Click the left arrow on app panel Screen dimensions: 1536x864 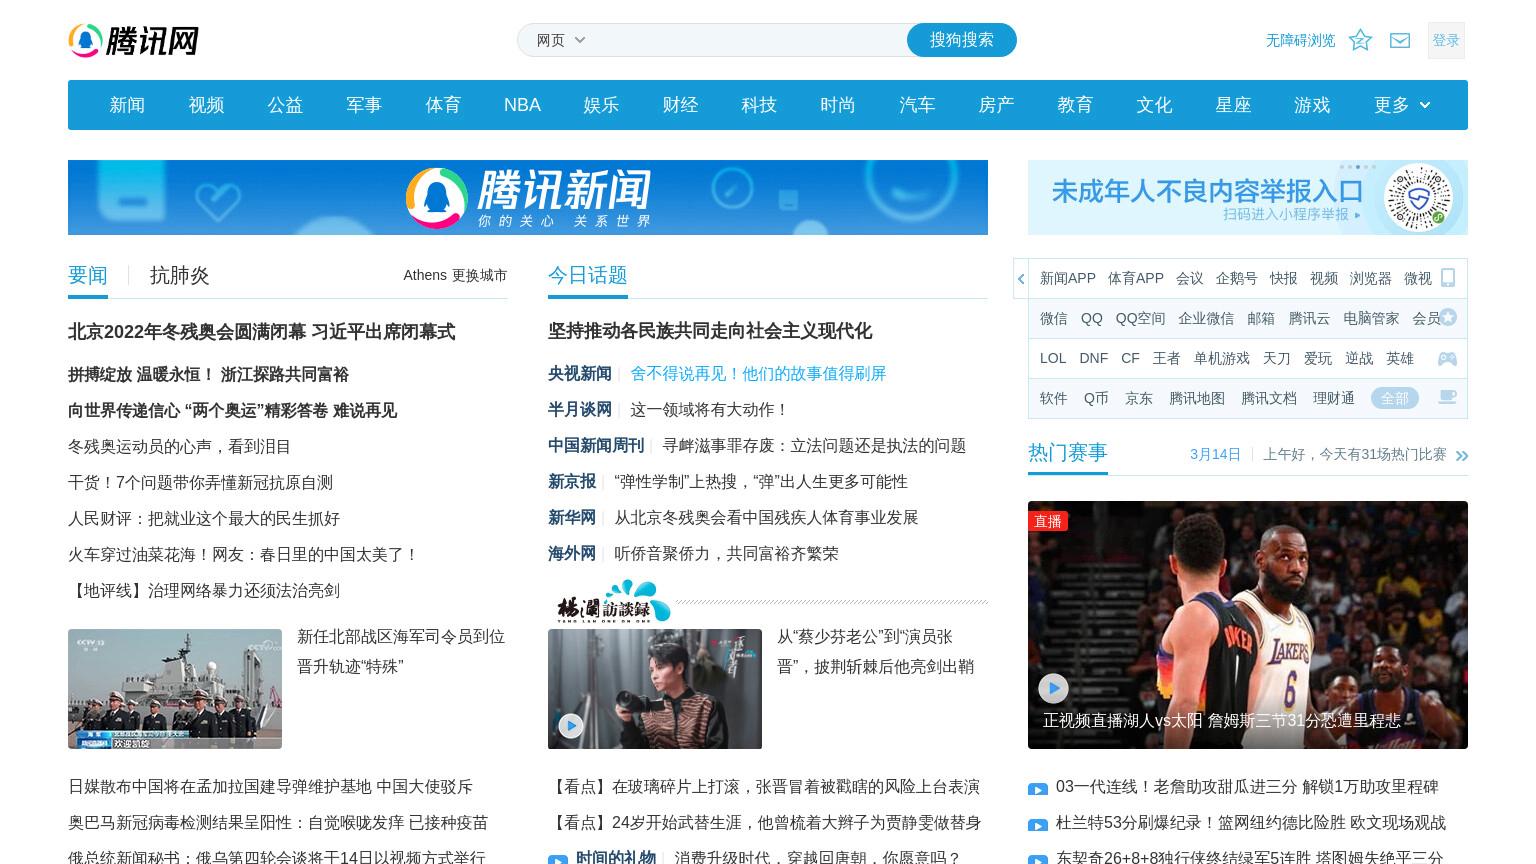[1021, 278]
